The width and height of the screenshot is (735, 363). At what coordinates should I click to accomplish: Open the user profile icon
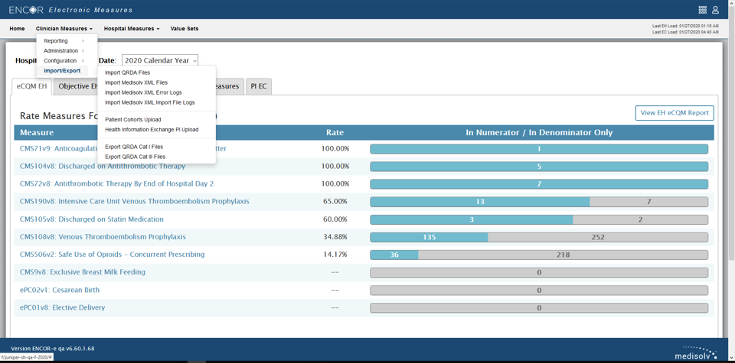click(x=715, y=10)
